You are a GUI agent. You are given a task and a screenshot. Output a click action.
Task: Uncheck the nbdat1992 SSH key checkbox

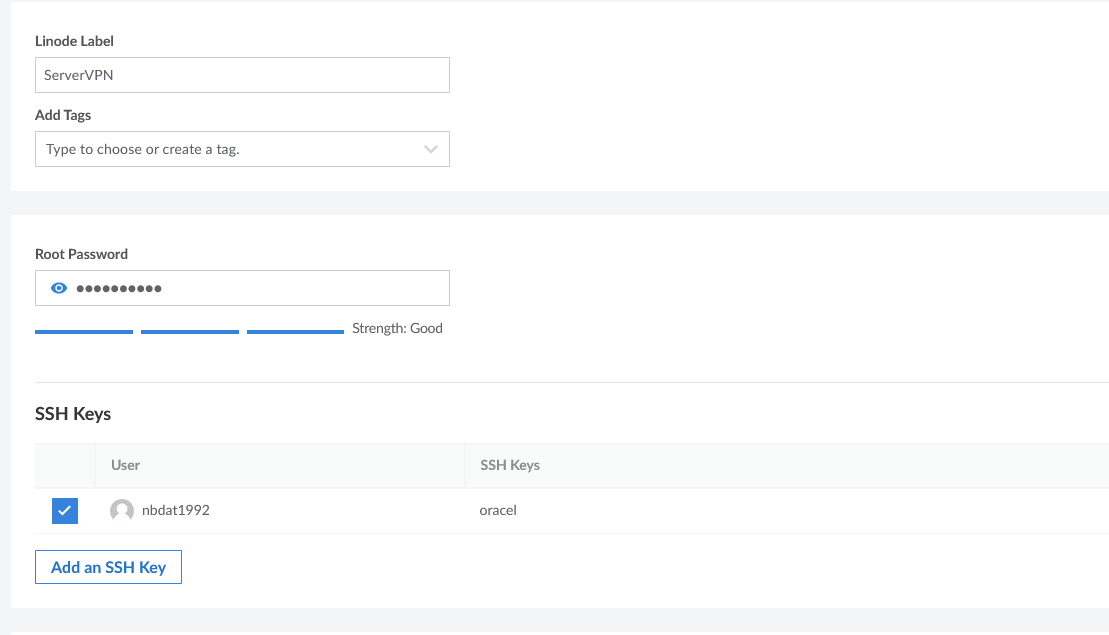click(65, 511)
